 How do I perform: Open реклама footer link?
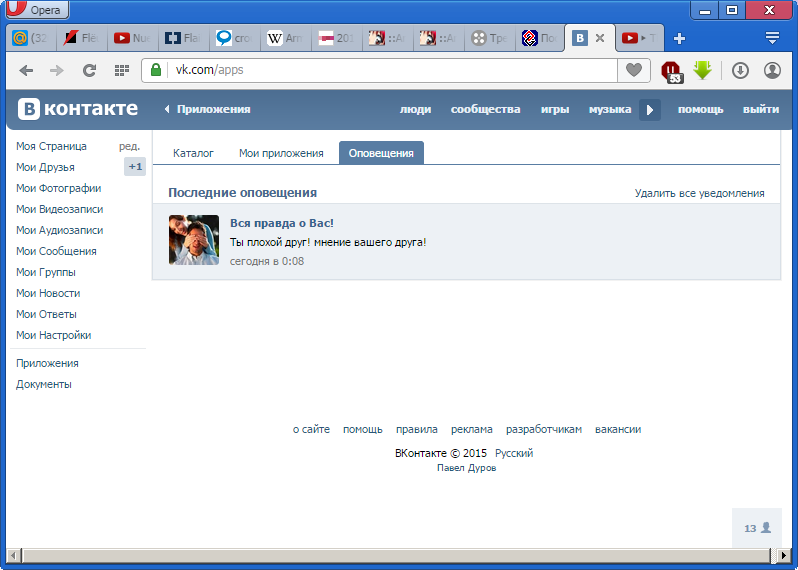[x=472, y=430]
